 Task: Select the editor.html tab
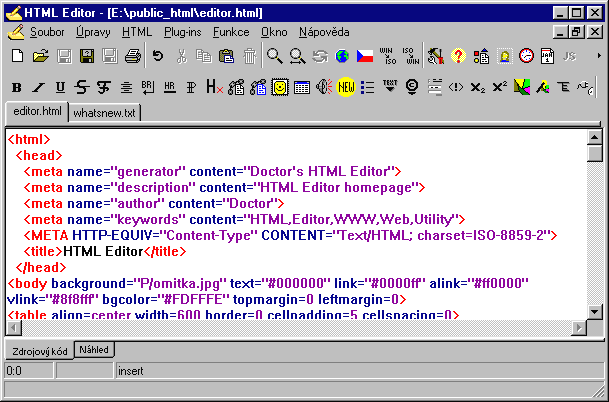coord(37,111)
